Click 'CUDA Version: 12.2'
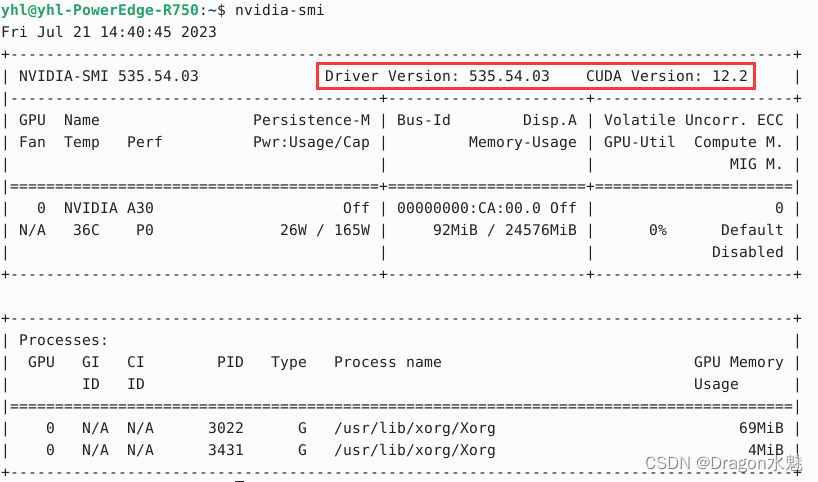 667,76
